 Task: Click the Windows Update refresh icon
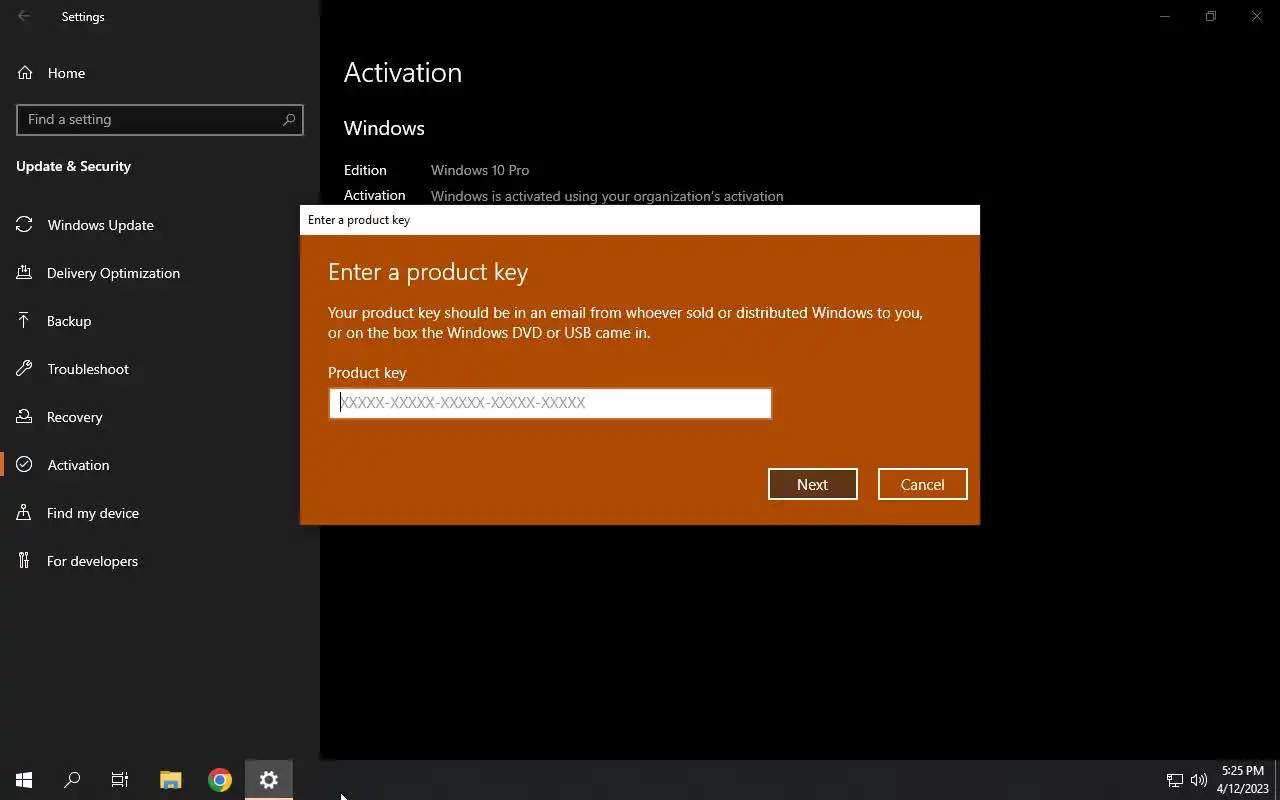[25, 225]
